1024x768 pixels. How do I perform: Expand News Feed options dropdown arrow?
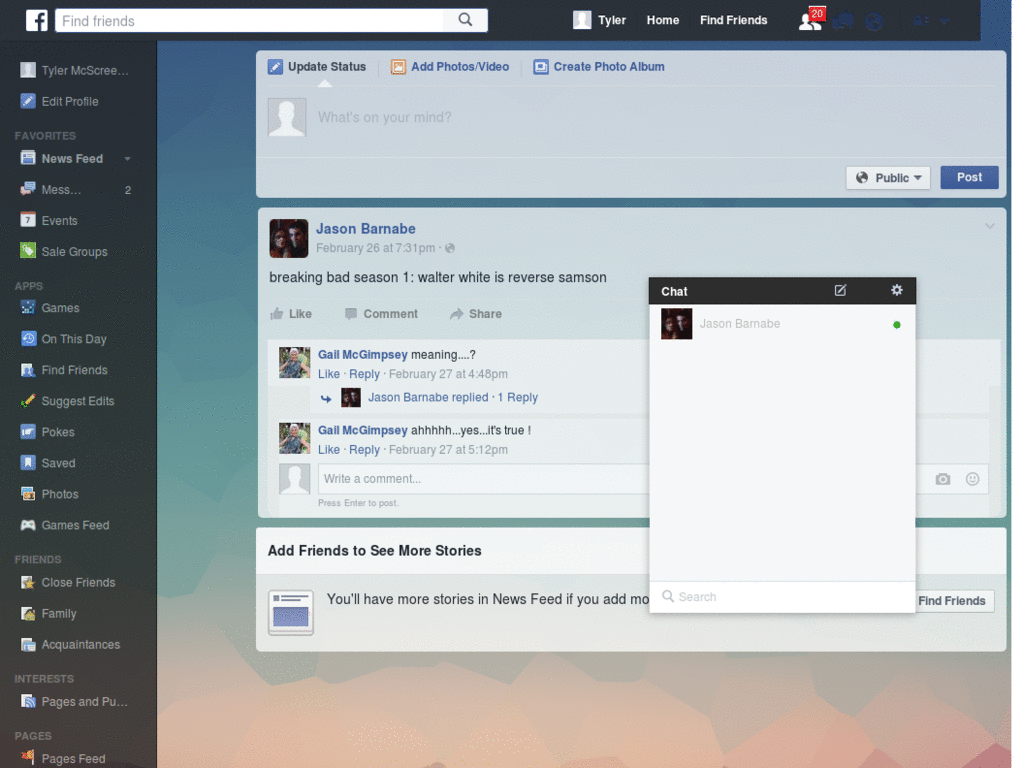(x=127, y=159)
